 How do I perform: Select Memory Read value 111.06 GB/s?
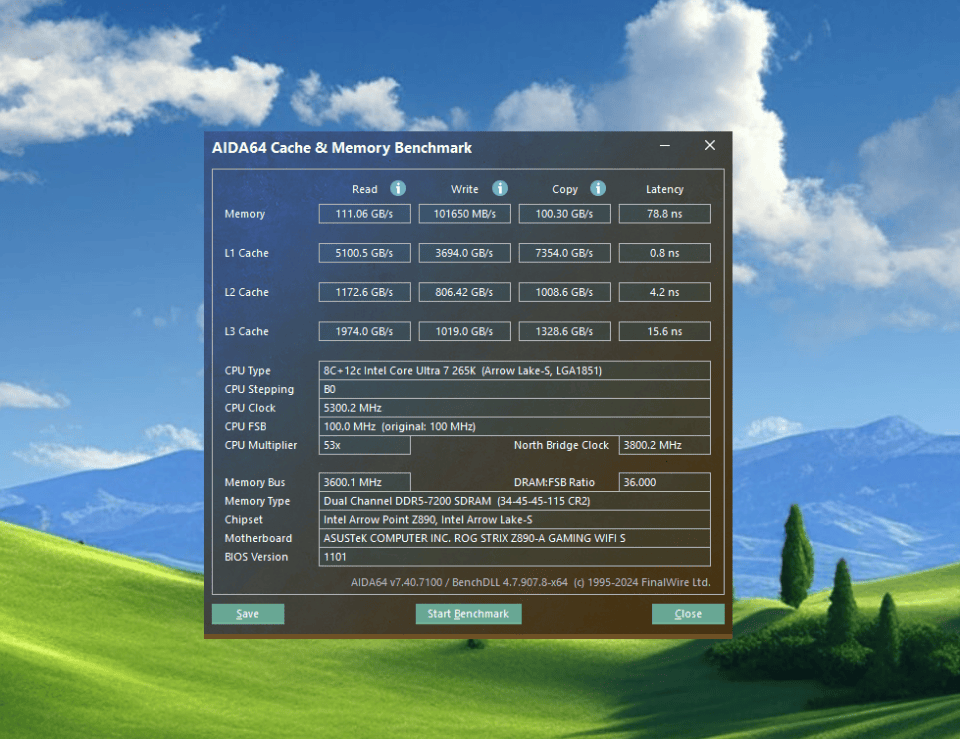pyautogui.click(x=364, y=214)
